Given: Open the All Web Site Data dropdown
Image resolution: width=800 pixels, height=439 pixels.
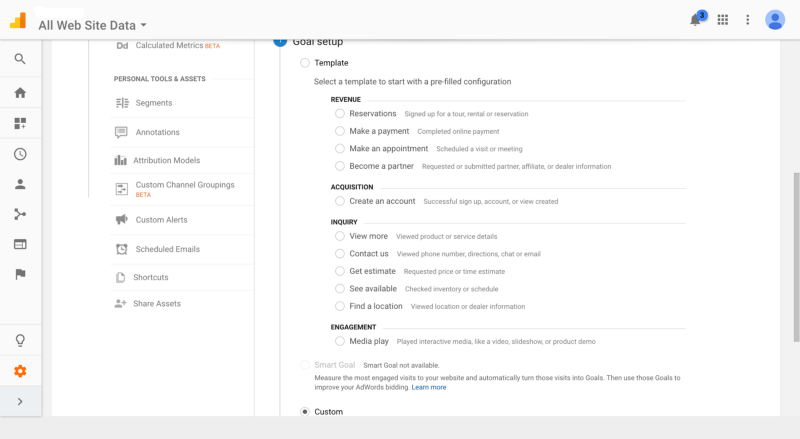Looking at the screenshot, I should pos(92,25).
